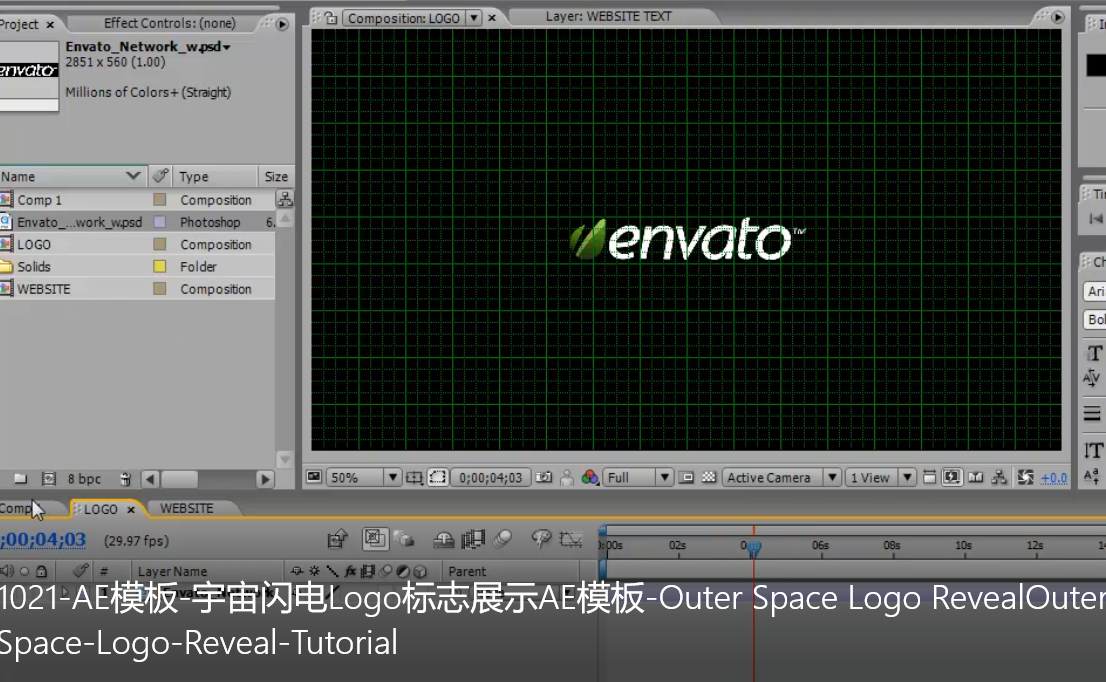Close the Composition LOGO viewer tab
The width and height of the screenshot is (1106, 682).
(x=492, y=18)
